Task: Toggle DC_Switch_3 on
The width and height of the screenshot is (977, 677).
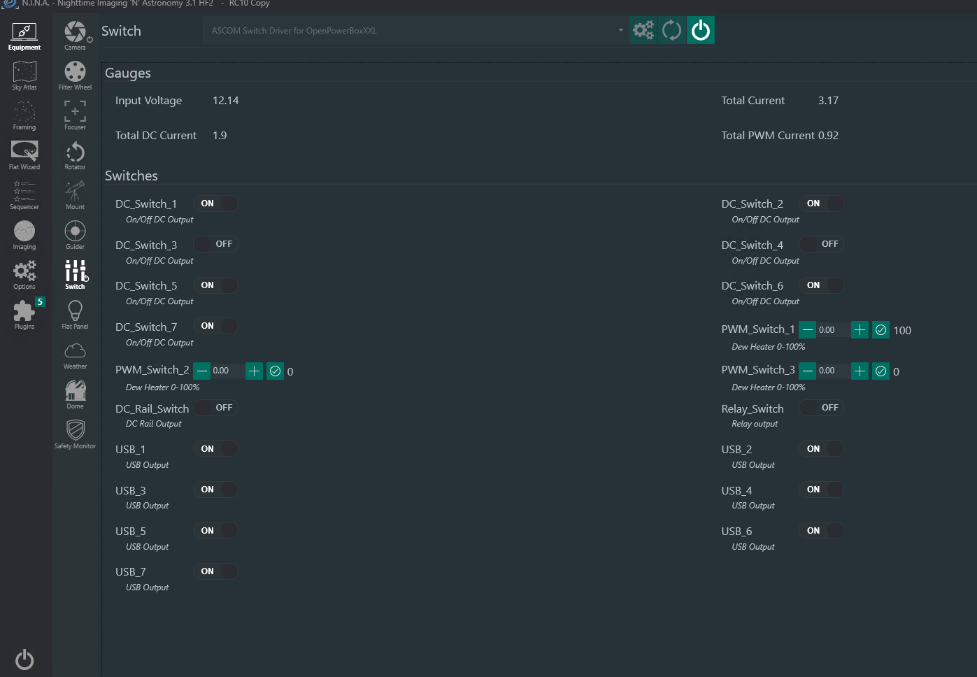Action: pyautogui.click(x=215, y=244)
